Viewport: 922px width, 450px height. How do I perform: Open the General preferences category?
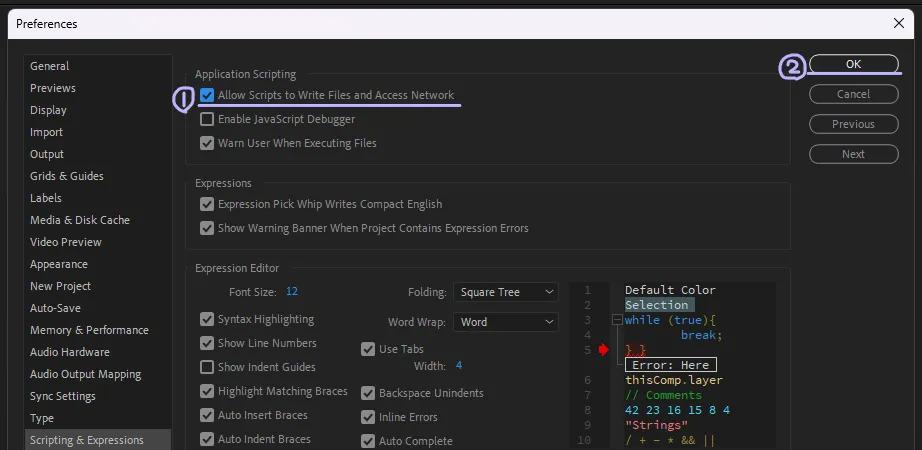coord(50,66)
